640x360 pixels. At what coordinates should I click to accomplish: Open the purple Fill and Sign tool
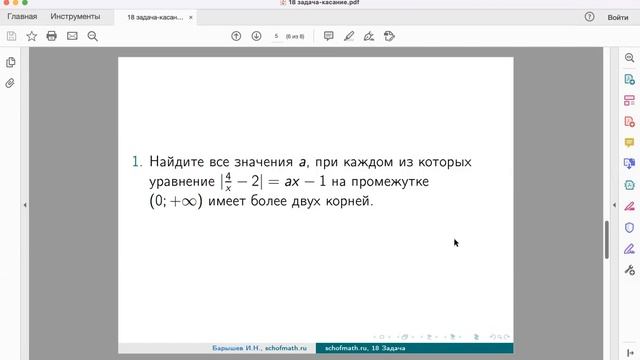pos(629,249)
